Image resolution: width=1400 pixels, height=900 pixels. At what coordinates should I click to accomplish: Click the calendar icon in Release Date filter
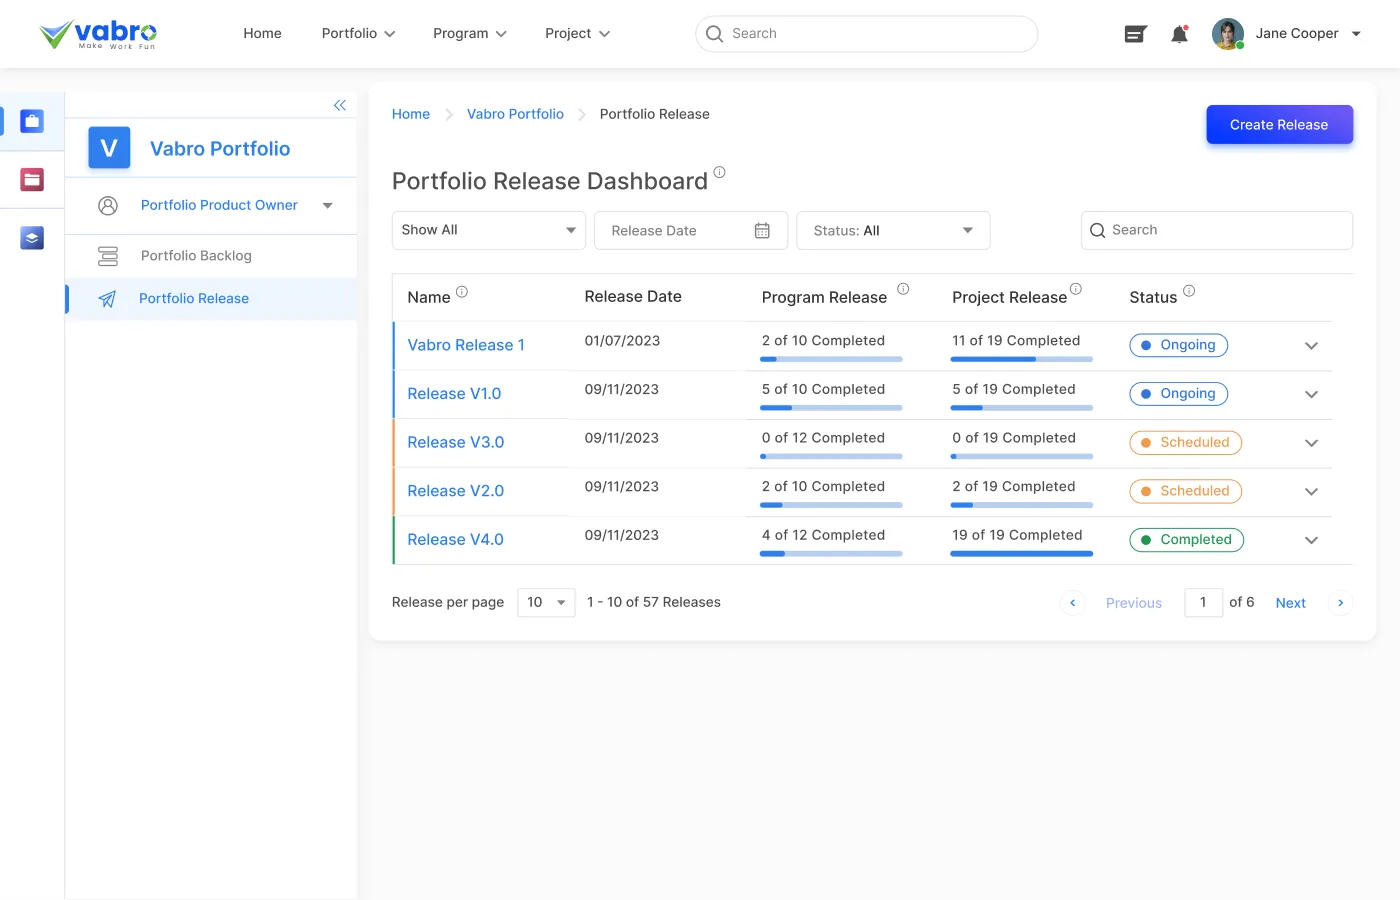[761, 230]
